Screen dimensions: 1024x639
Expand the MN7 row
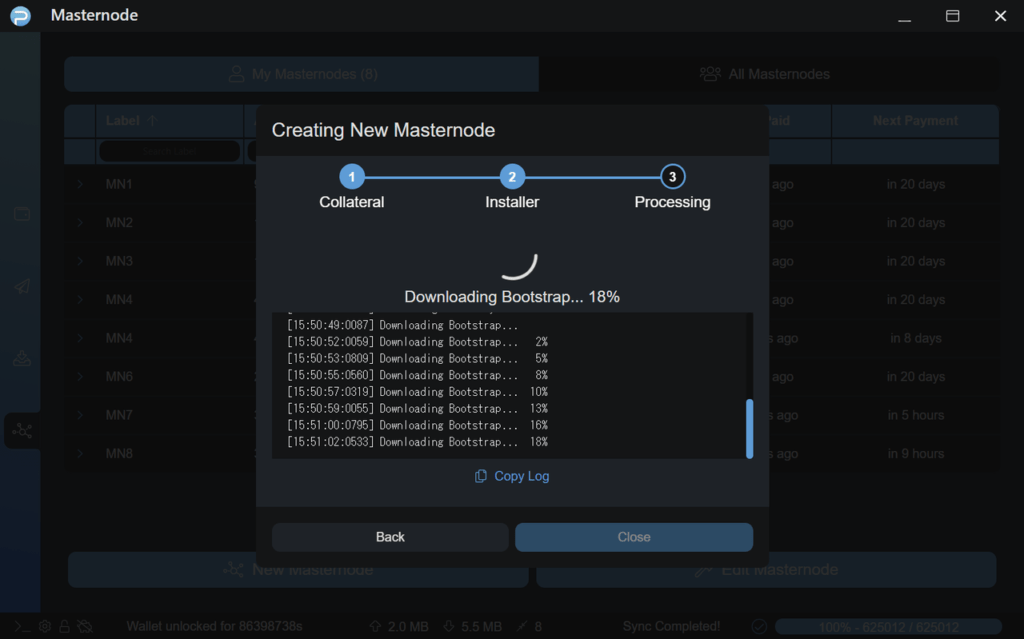click(x=80, y=415)
